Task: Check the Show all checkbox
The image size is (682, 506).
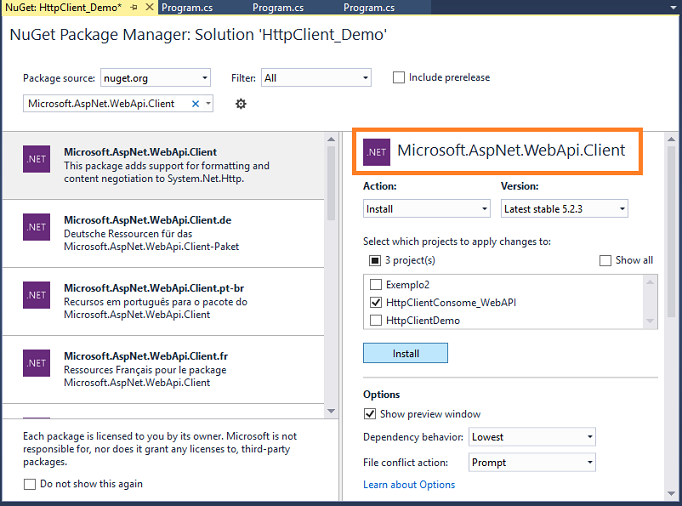Action: (605, 260)
